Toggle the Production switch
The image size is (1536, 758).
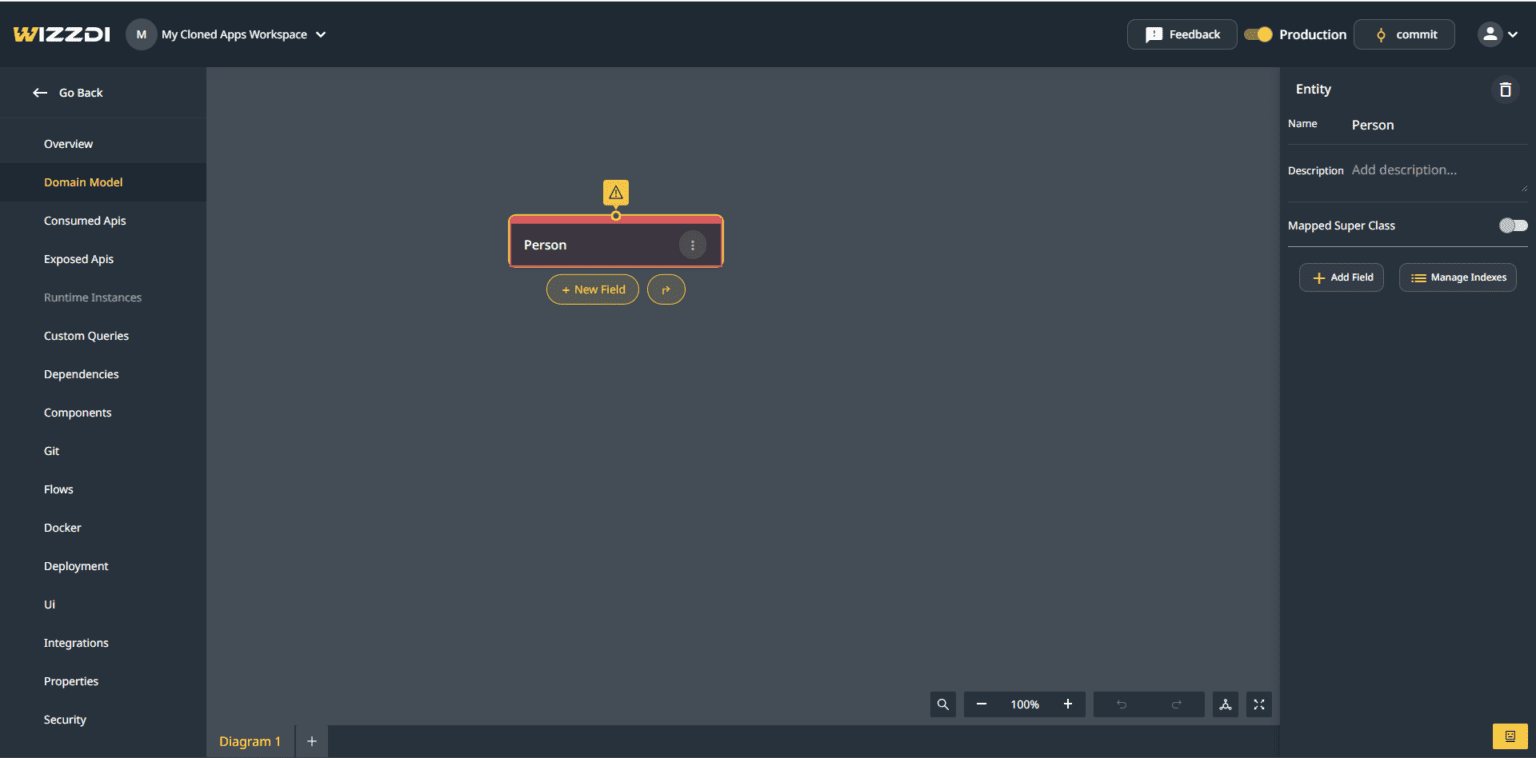click(x=1258, y=34)
